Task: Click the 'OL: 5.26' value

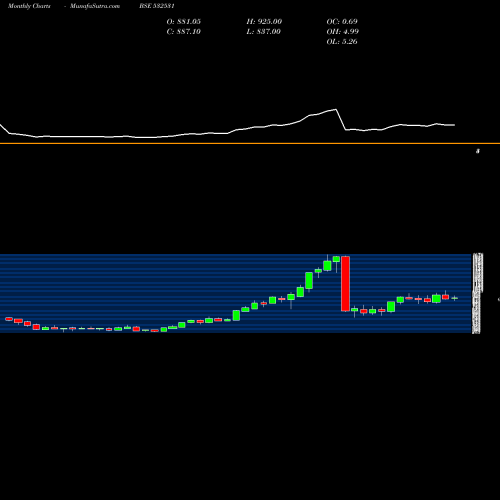Action: pos(342,42)
